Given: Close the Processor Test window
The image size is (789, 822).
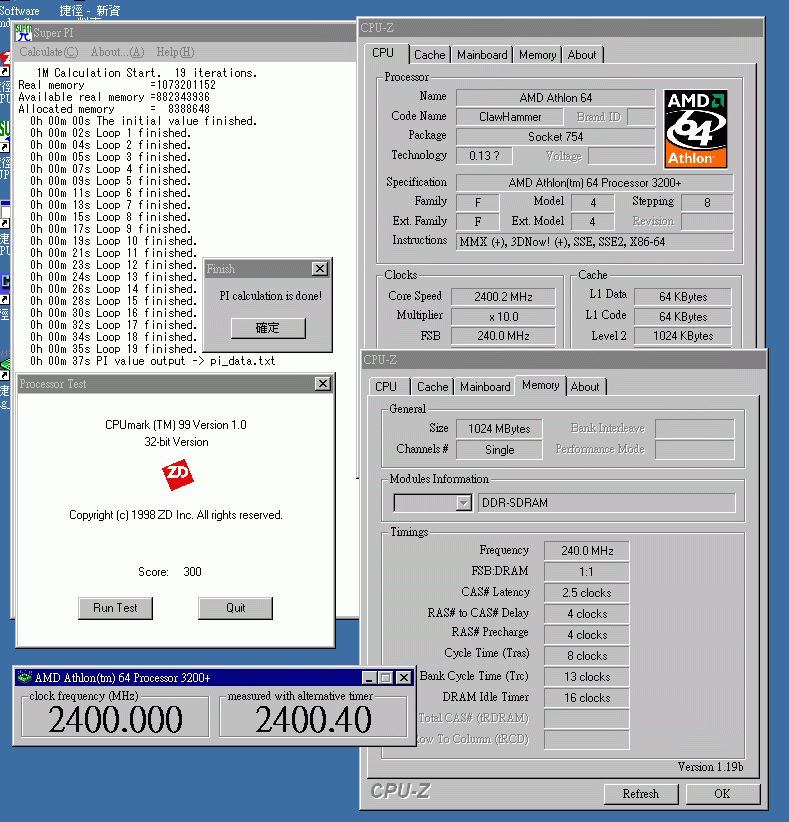Looking at the screenshot, I should point(323,384).
